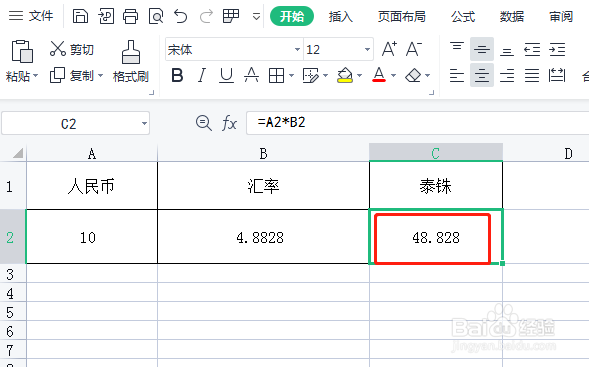Open font settings dialog launcher
589x367 pixels.
point(432,92)
